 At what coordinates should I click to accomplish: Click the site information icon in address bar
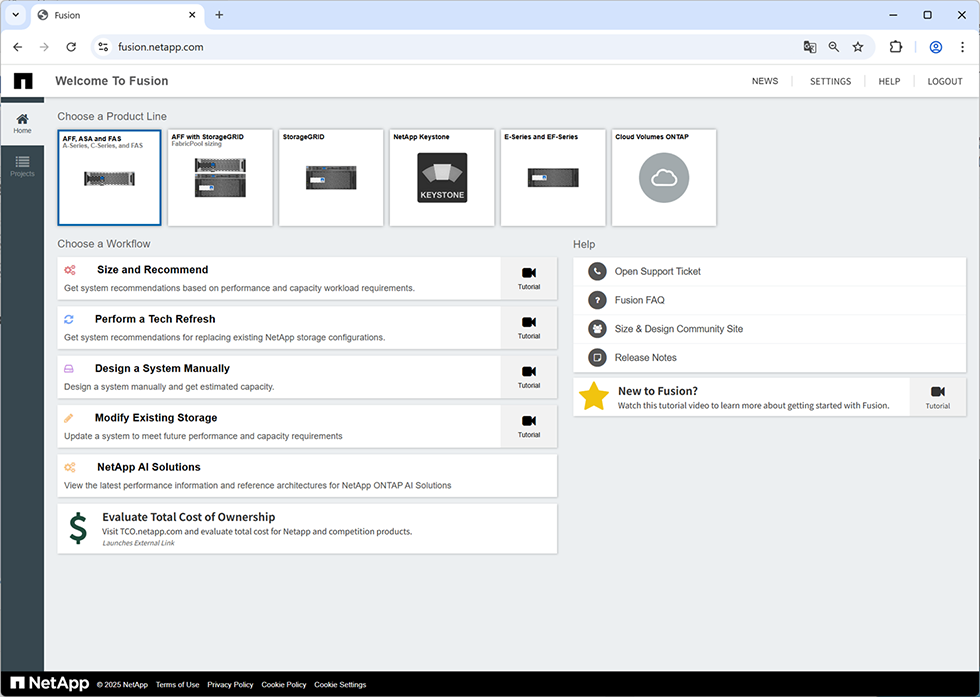[104, 47]
